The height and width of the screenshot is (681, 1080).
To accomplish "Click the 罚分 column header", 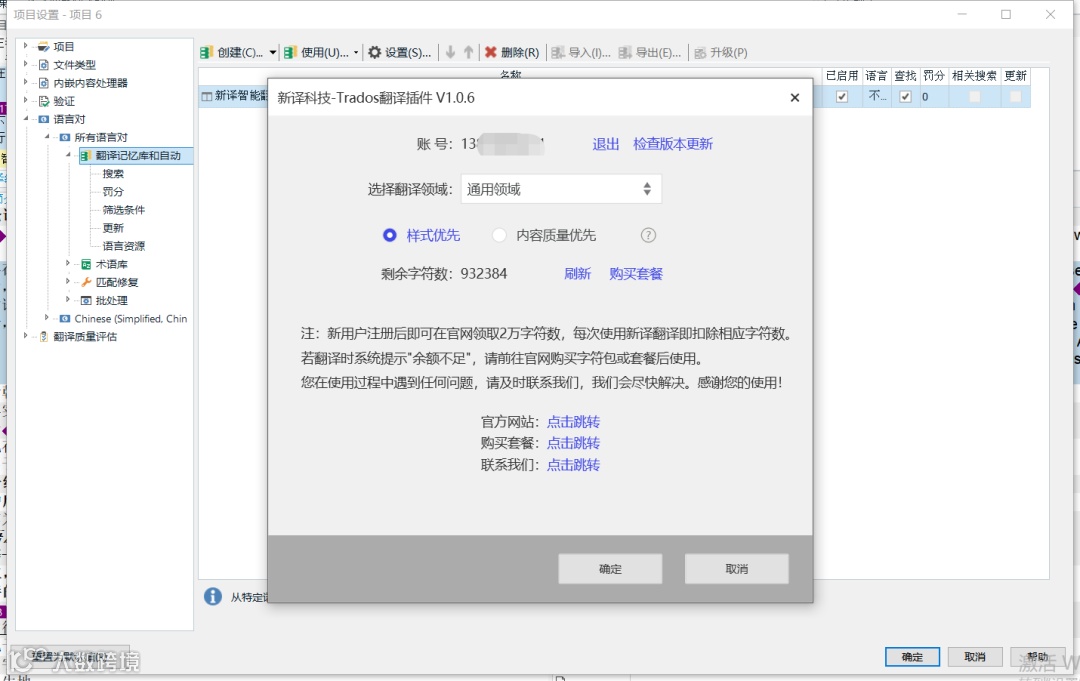I will pyautogui.click(x=933, y=76).
